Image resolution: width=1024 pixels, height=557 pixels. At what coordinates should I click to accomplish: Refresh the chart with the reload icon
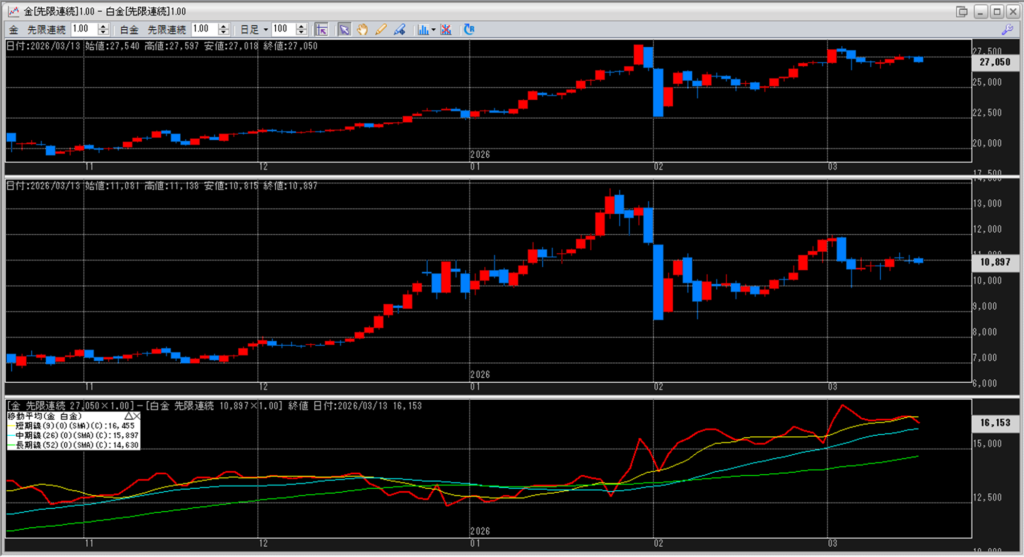click(x=471, y=30)
